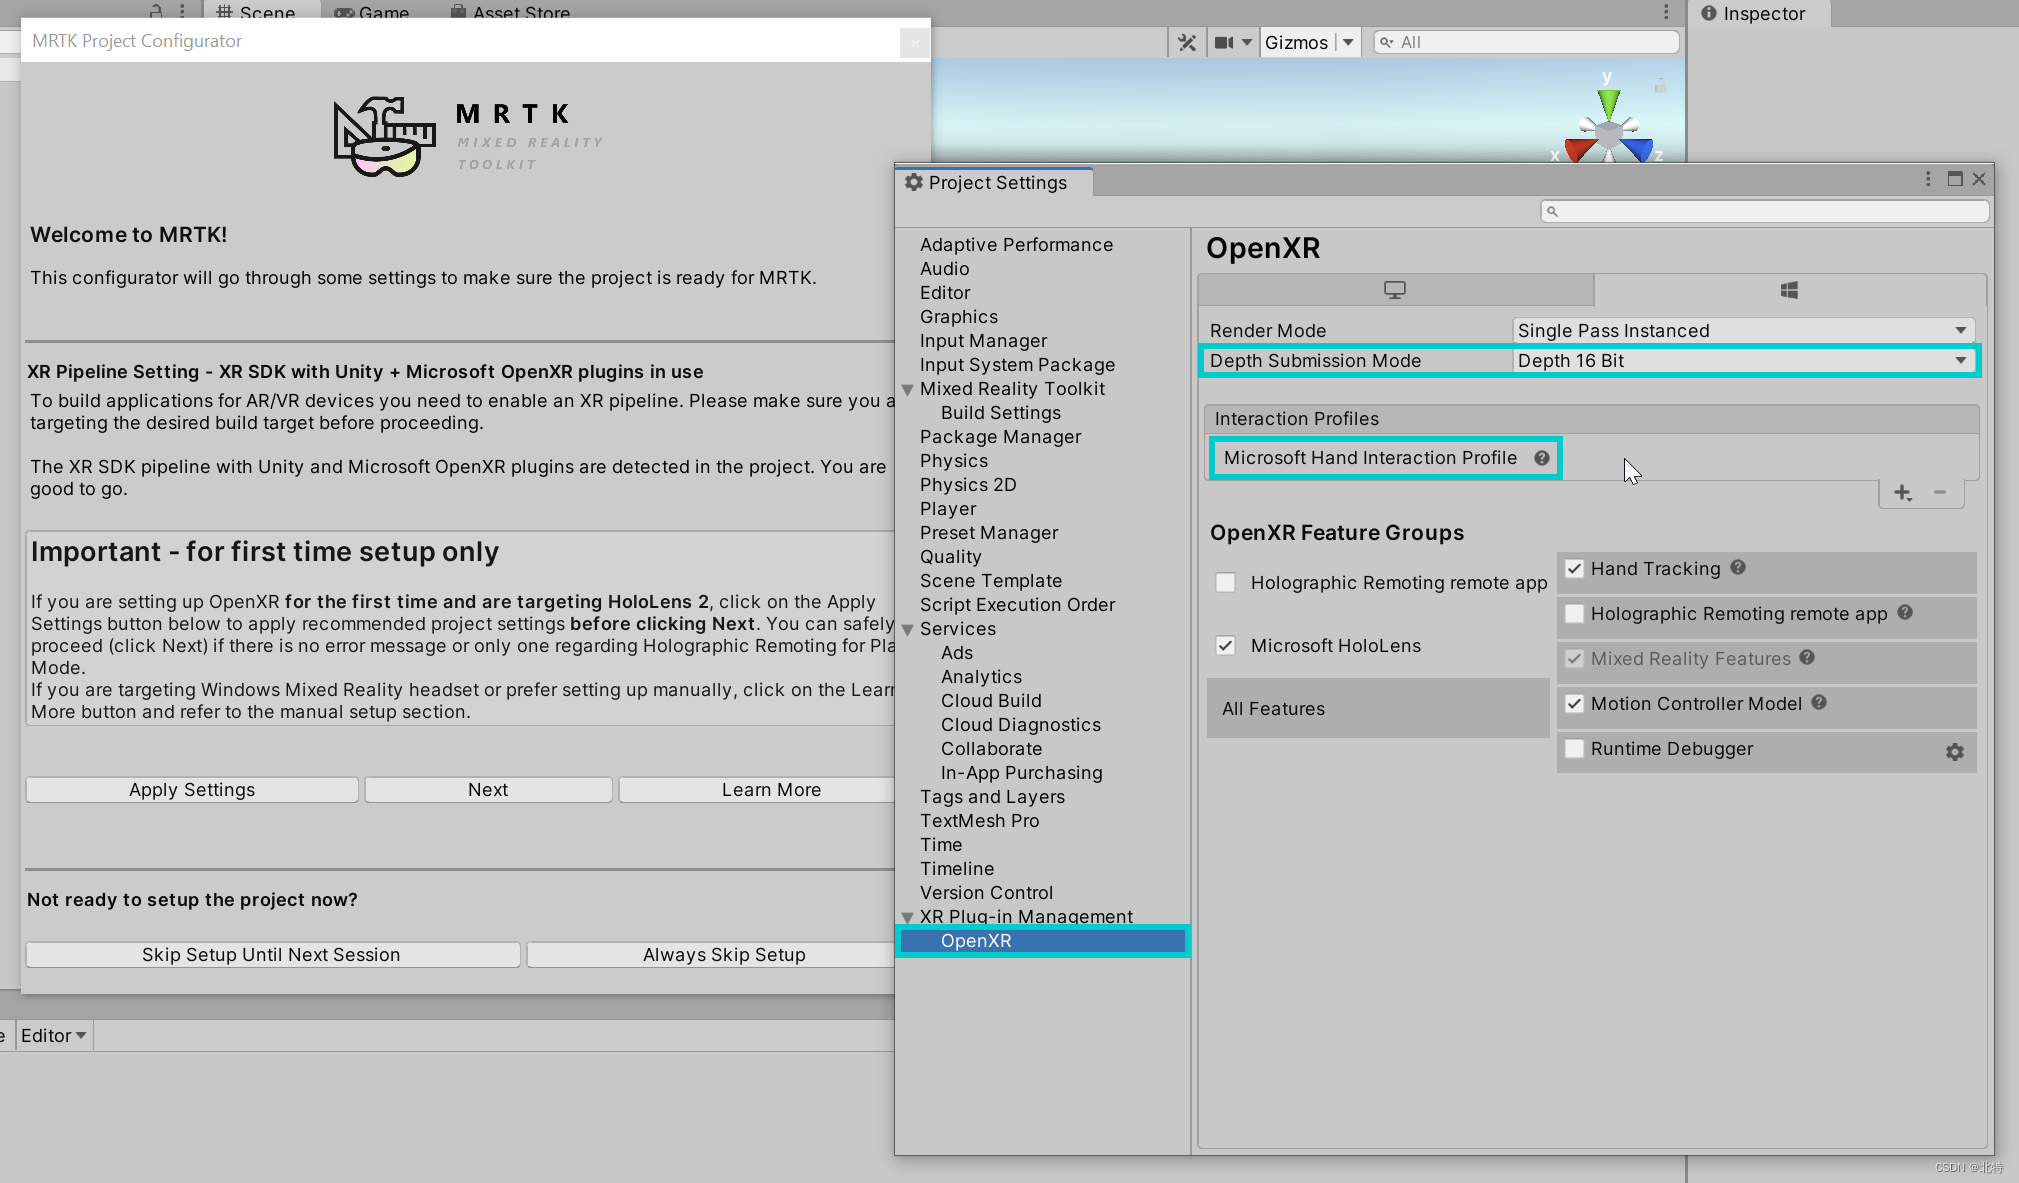The image size is (2019, 1183).
Task: Open Quality settings category
Action: [x=950, y=557]
